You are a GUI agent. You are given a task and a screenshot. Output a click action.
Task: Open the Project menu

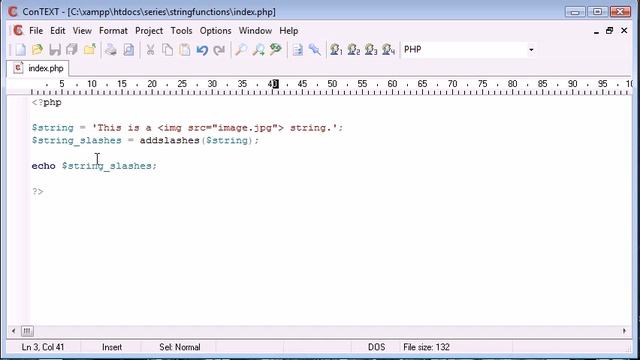pyautogui.click(x=149, y=31)
